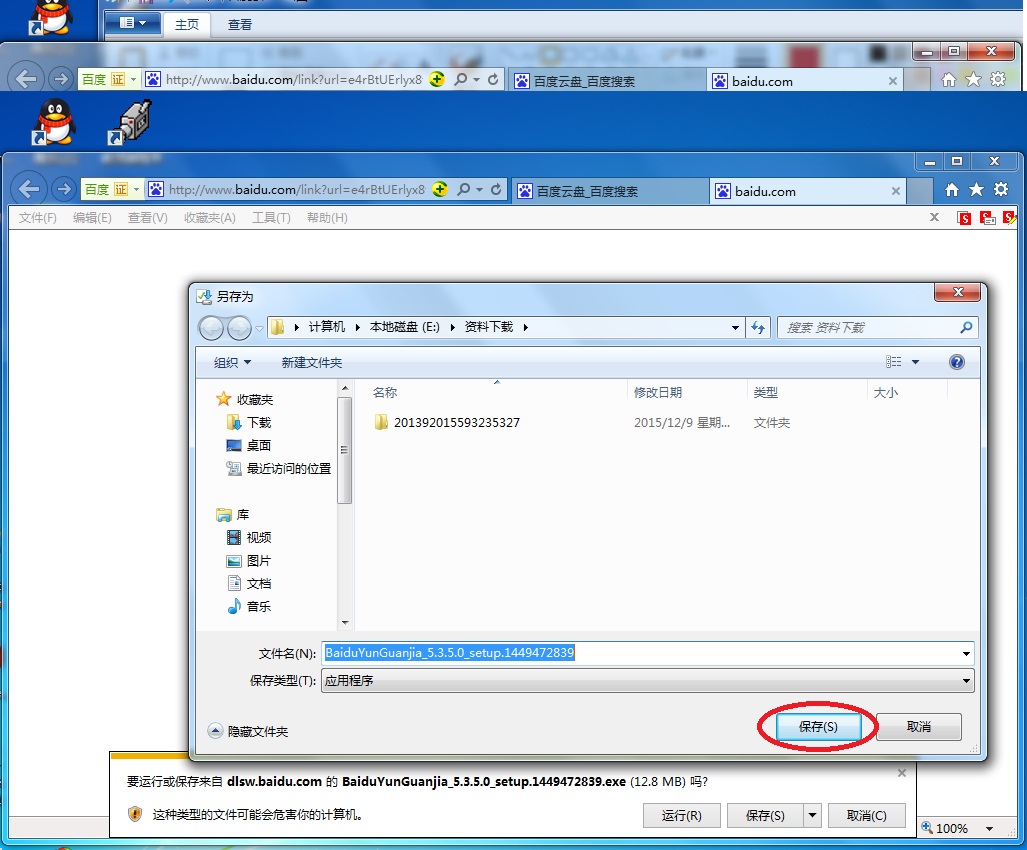
Task: Click the dialog forward navigation button
Action: click(x=239, y=327)
